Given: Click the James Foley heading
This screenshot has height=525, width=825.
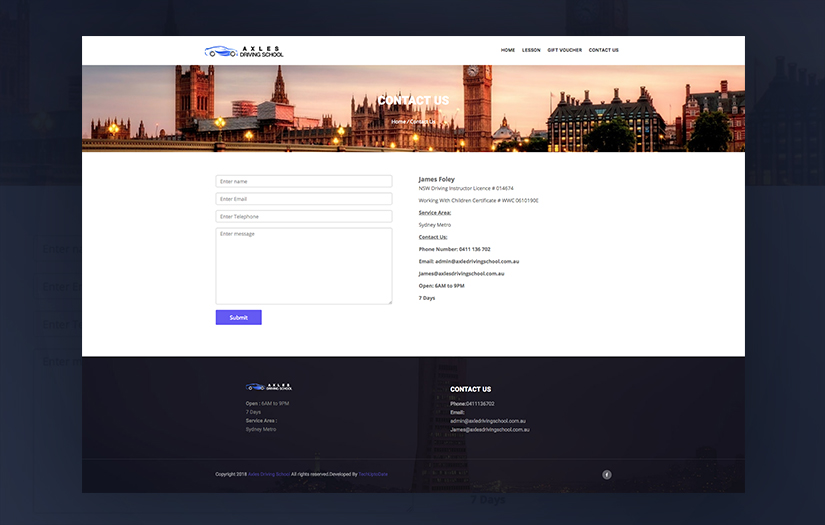Looking at the screenshot, I should tap(437, 179).
